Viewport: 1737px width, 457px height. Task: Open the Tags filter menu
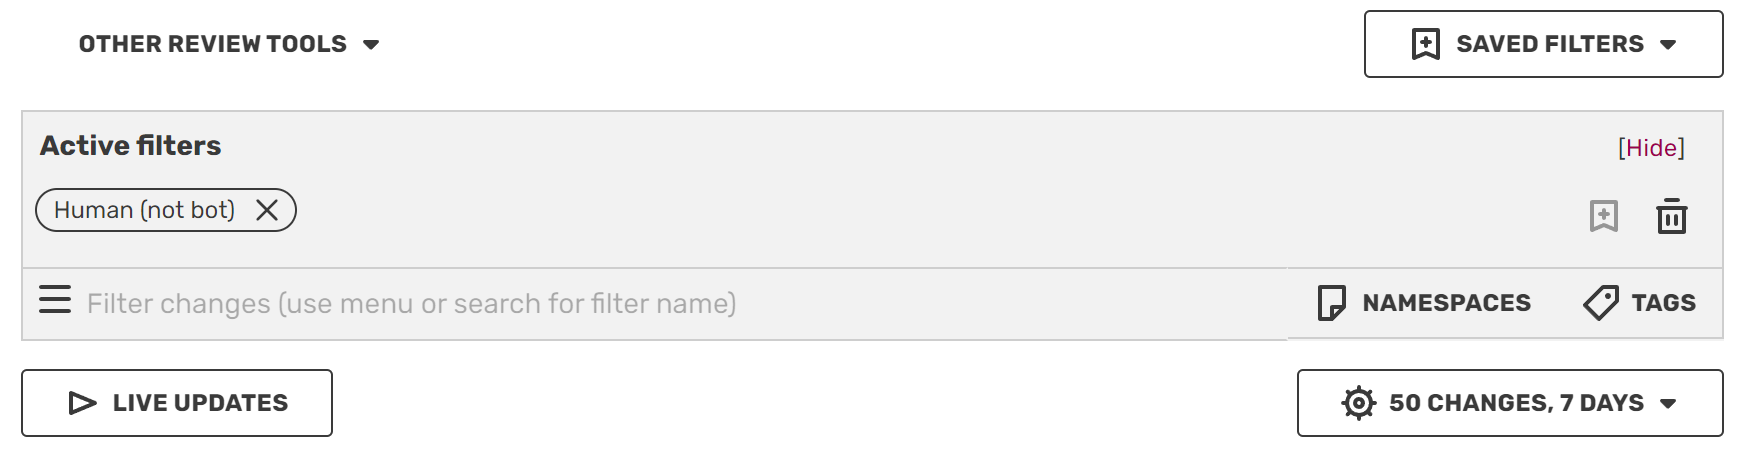(x=1662, y=303)
